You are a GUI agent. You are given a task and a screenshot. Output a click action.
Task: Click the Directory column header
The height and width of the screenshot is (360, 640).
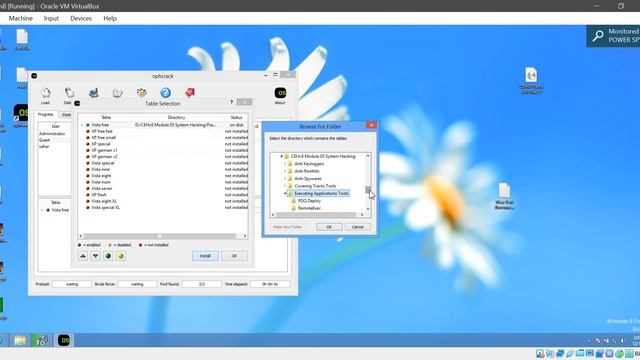click(176, 117)
